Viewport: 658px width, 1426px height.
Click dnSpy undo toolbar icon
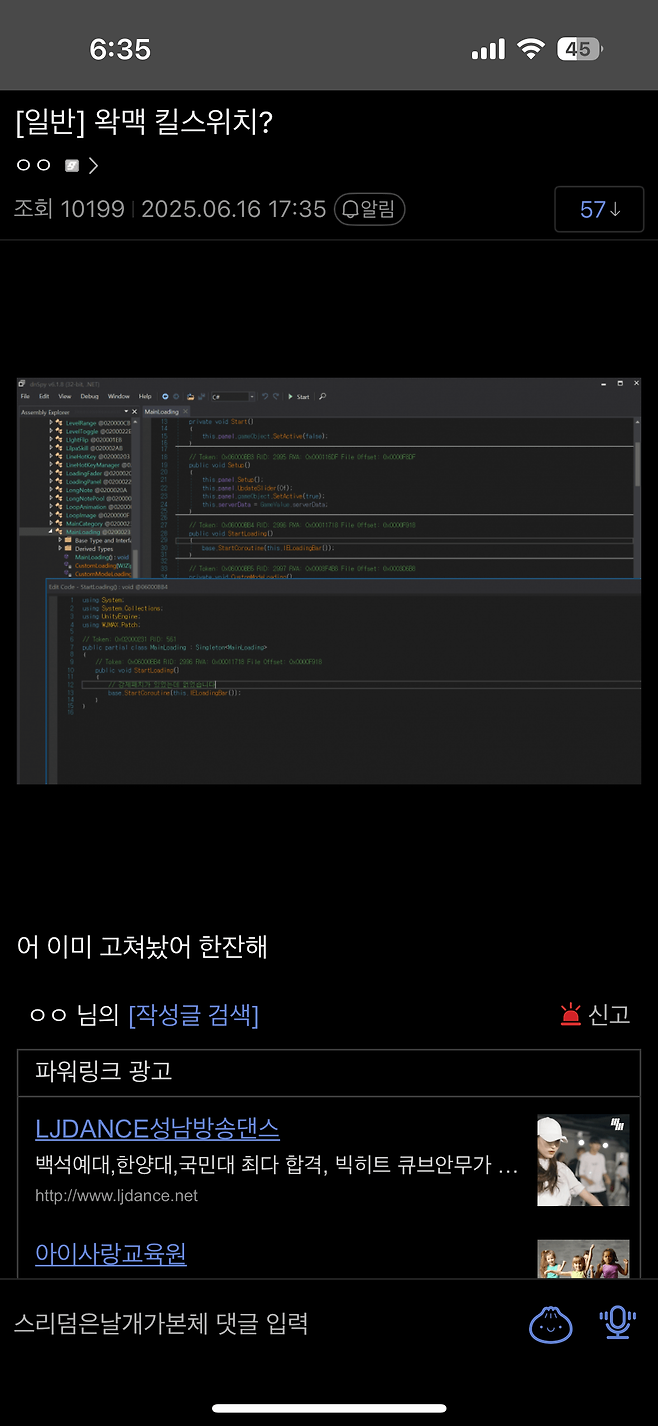coord(265,396)
